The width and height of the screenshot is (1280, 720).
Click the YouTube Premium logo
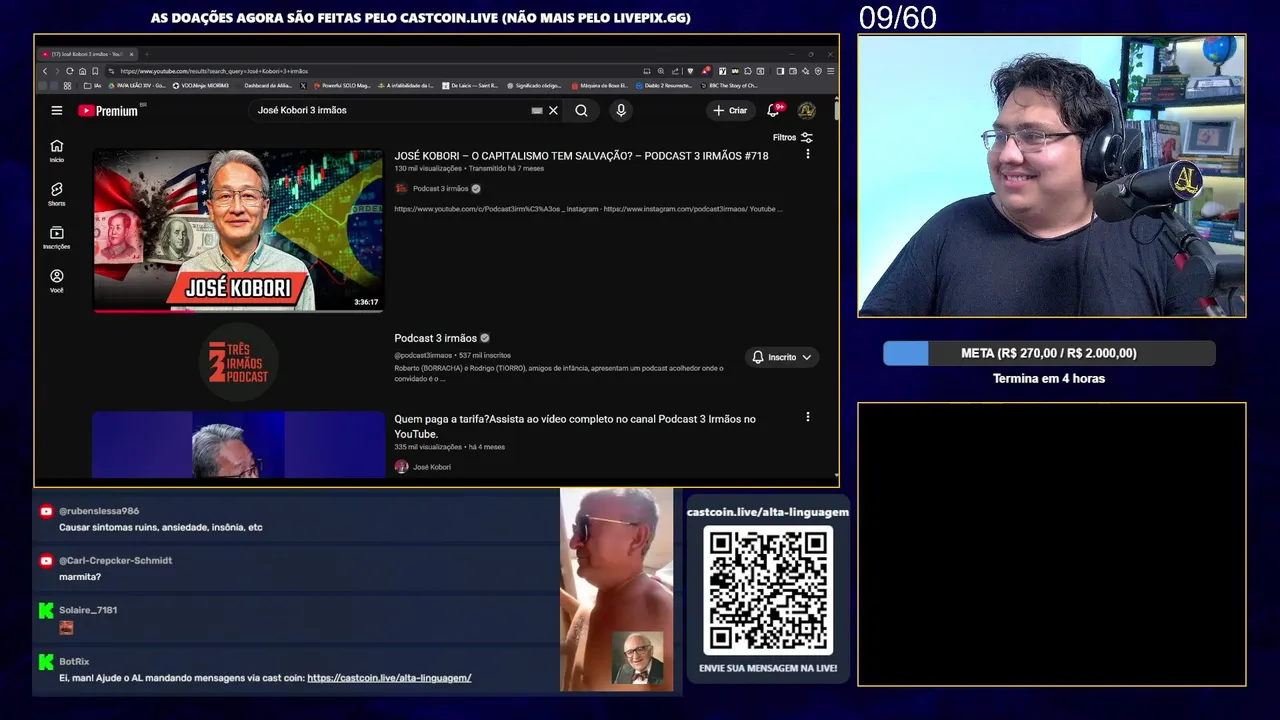[109, 110]
